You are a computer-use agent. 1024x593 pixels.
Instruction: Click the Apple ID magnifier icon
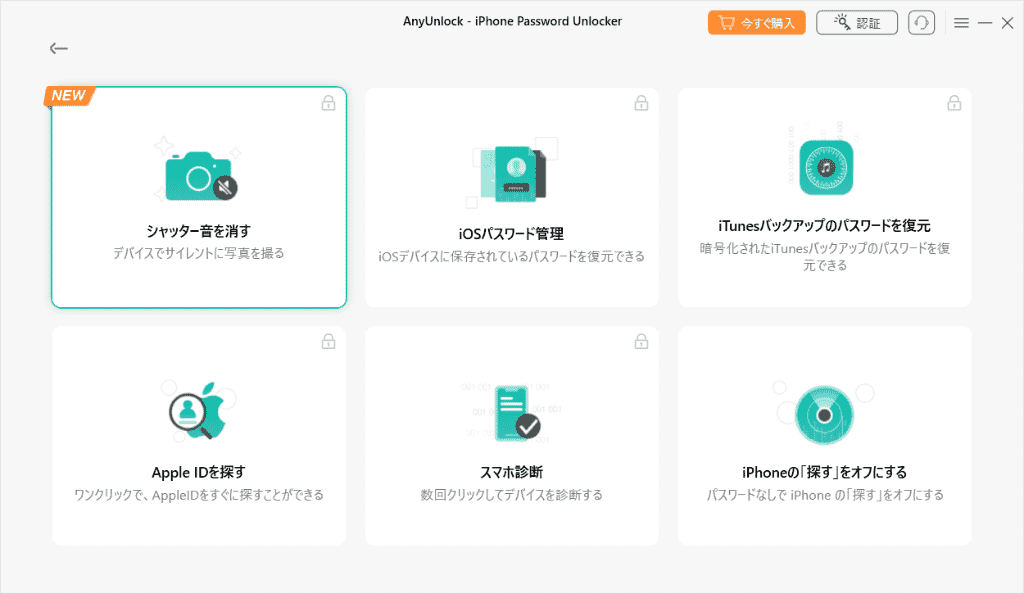[x=199, y=410]
